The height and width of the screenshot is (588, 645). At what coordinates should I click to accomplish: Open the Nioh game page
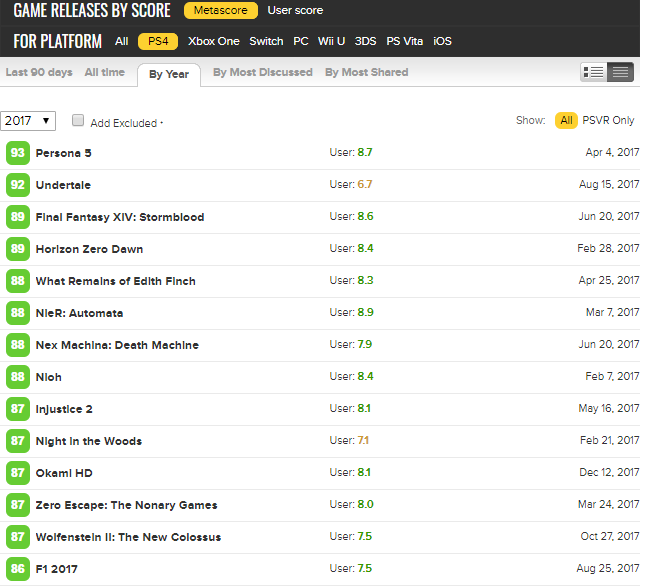[49, 377]
